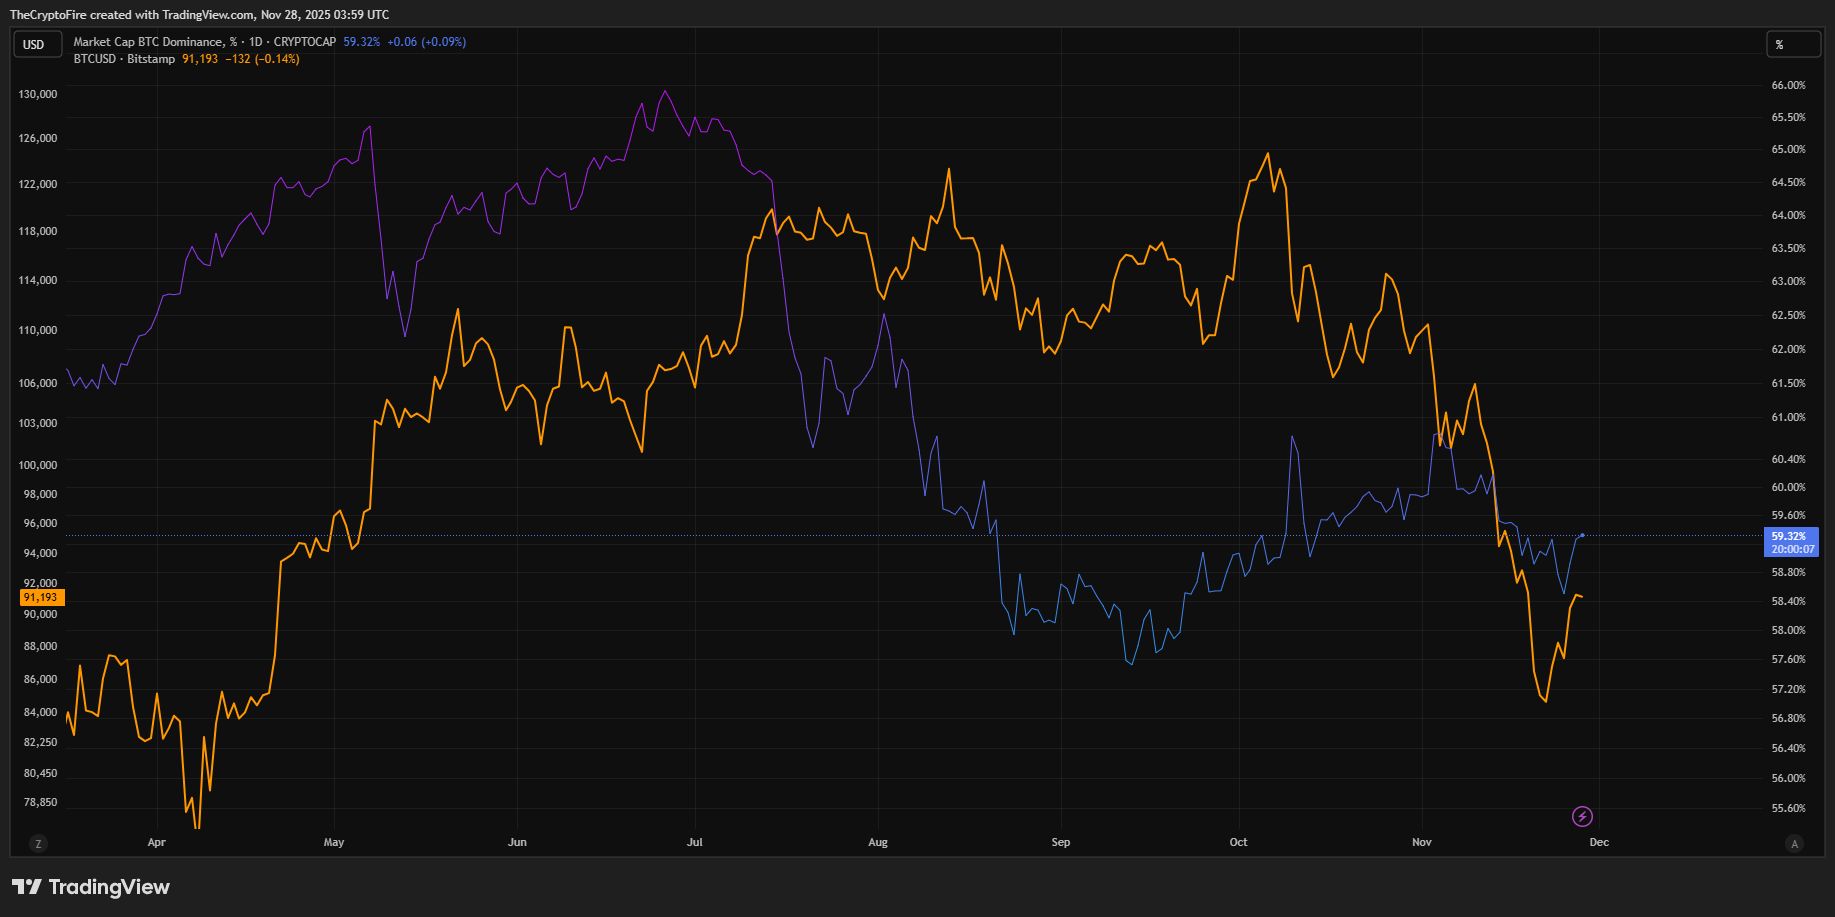
Task: Click the Dec label on the time axis
Action: tap(1599, 843)
